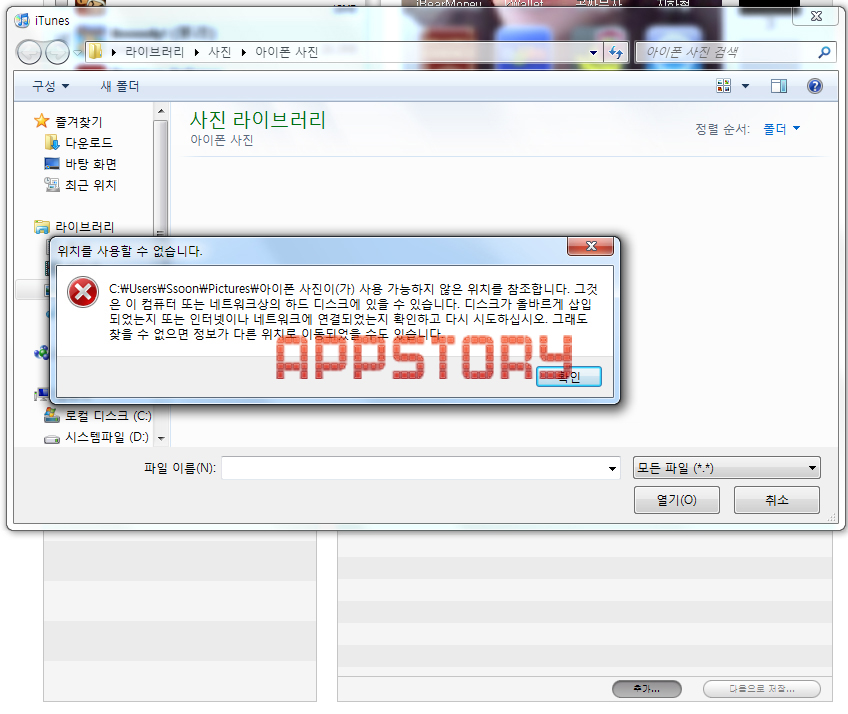The image size is (848, 714).
Task: Click the 아이폰 사진 검색 search field
Action: point(727,52)
